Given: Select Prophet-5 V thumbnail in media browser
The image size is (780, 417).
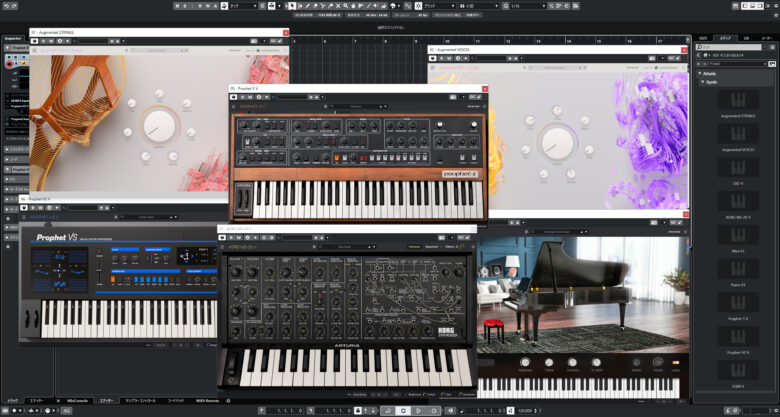Looking at the screenshot, I should (738, 302).
